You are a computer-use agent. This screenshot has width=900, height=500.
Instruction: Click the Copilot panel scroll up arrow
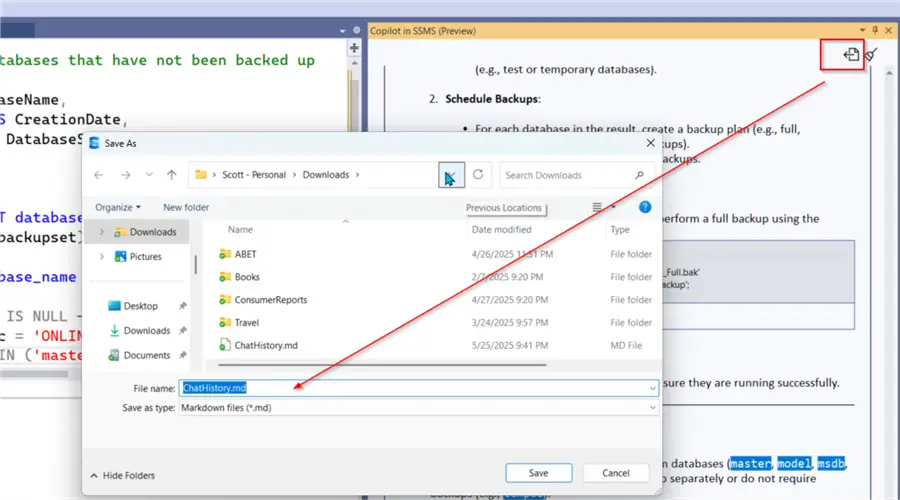(x=889, y=73)
